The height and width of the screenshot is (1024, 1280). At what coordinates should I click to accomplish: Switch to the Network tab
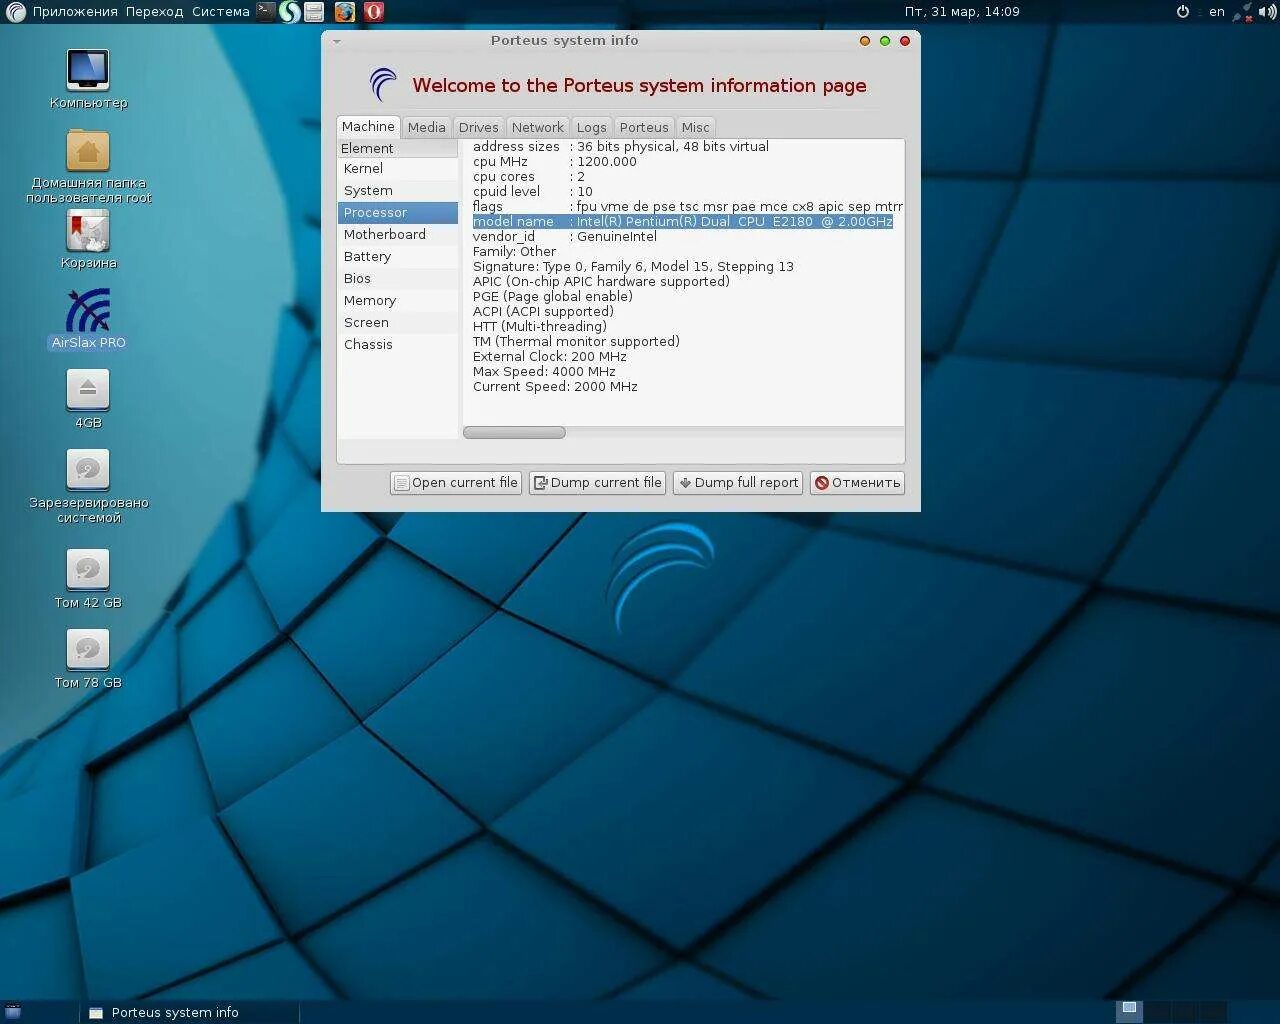[x=537, y=127]
